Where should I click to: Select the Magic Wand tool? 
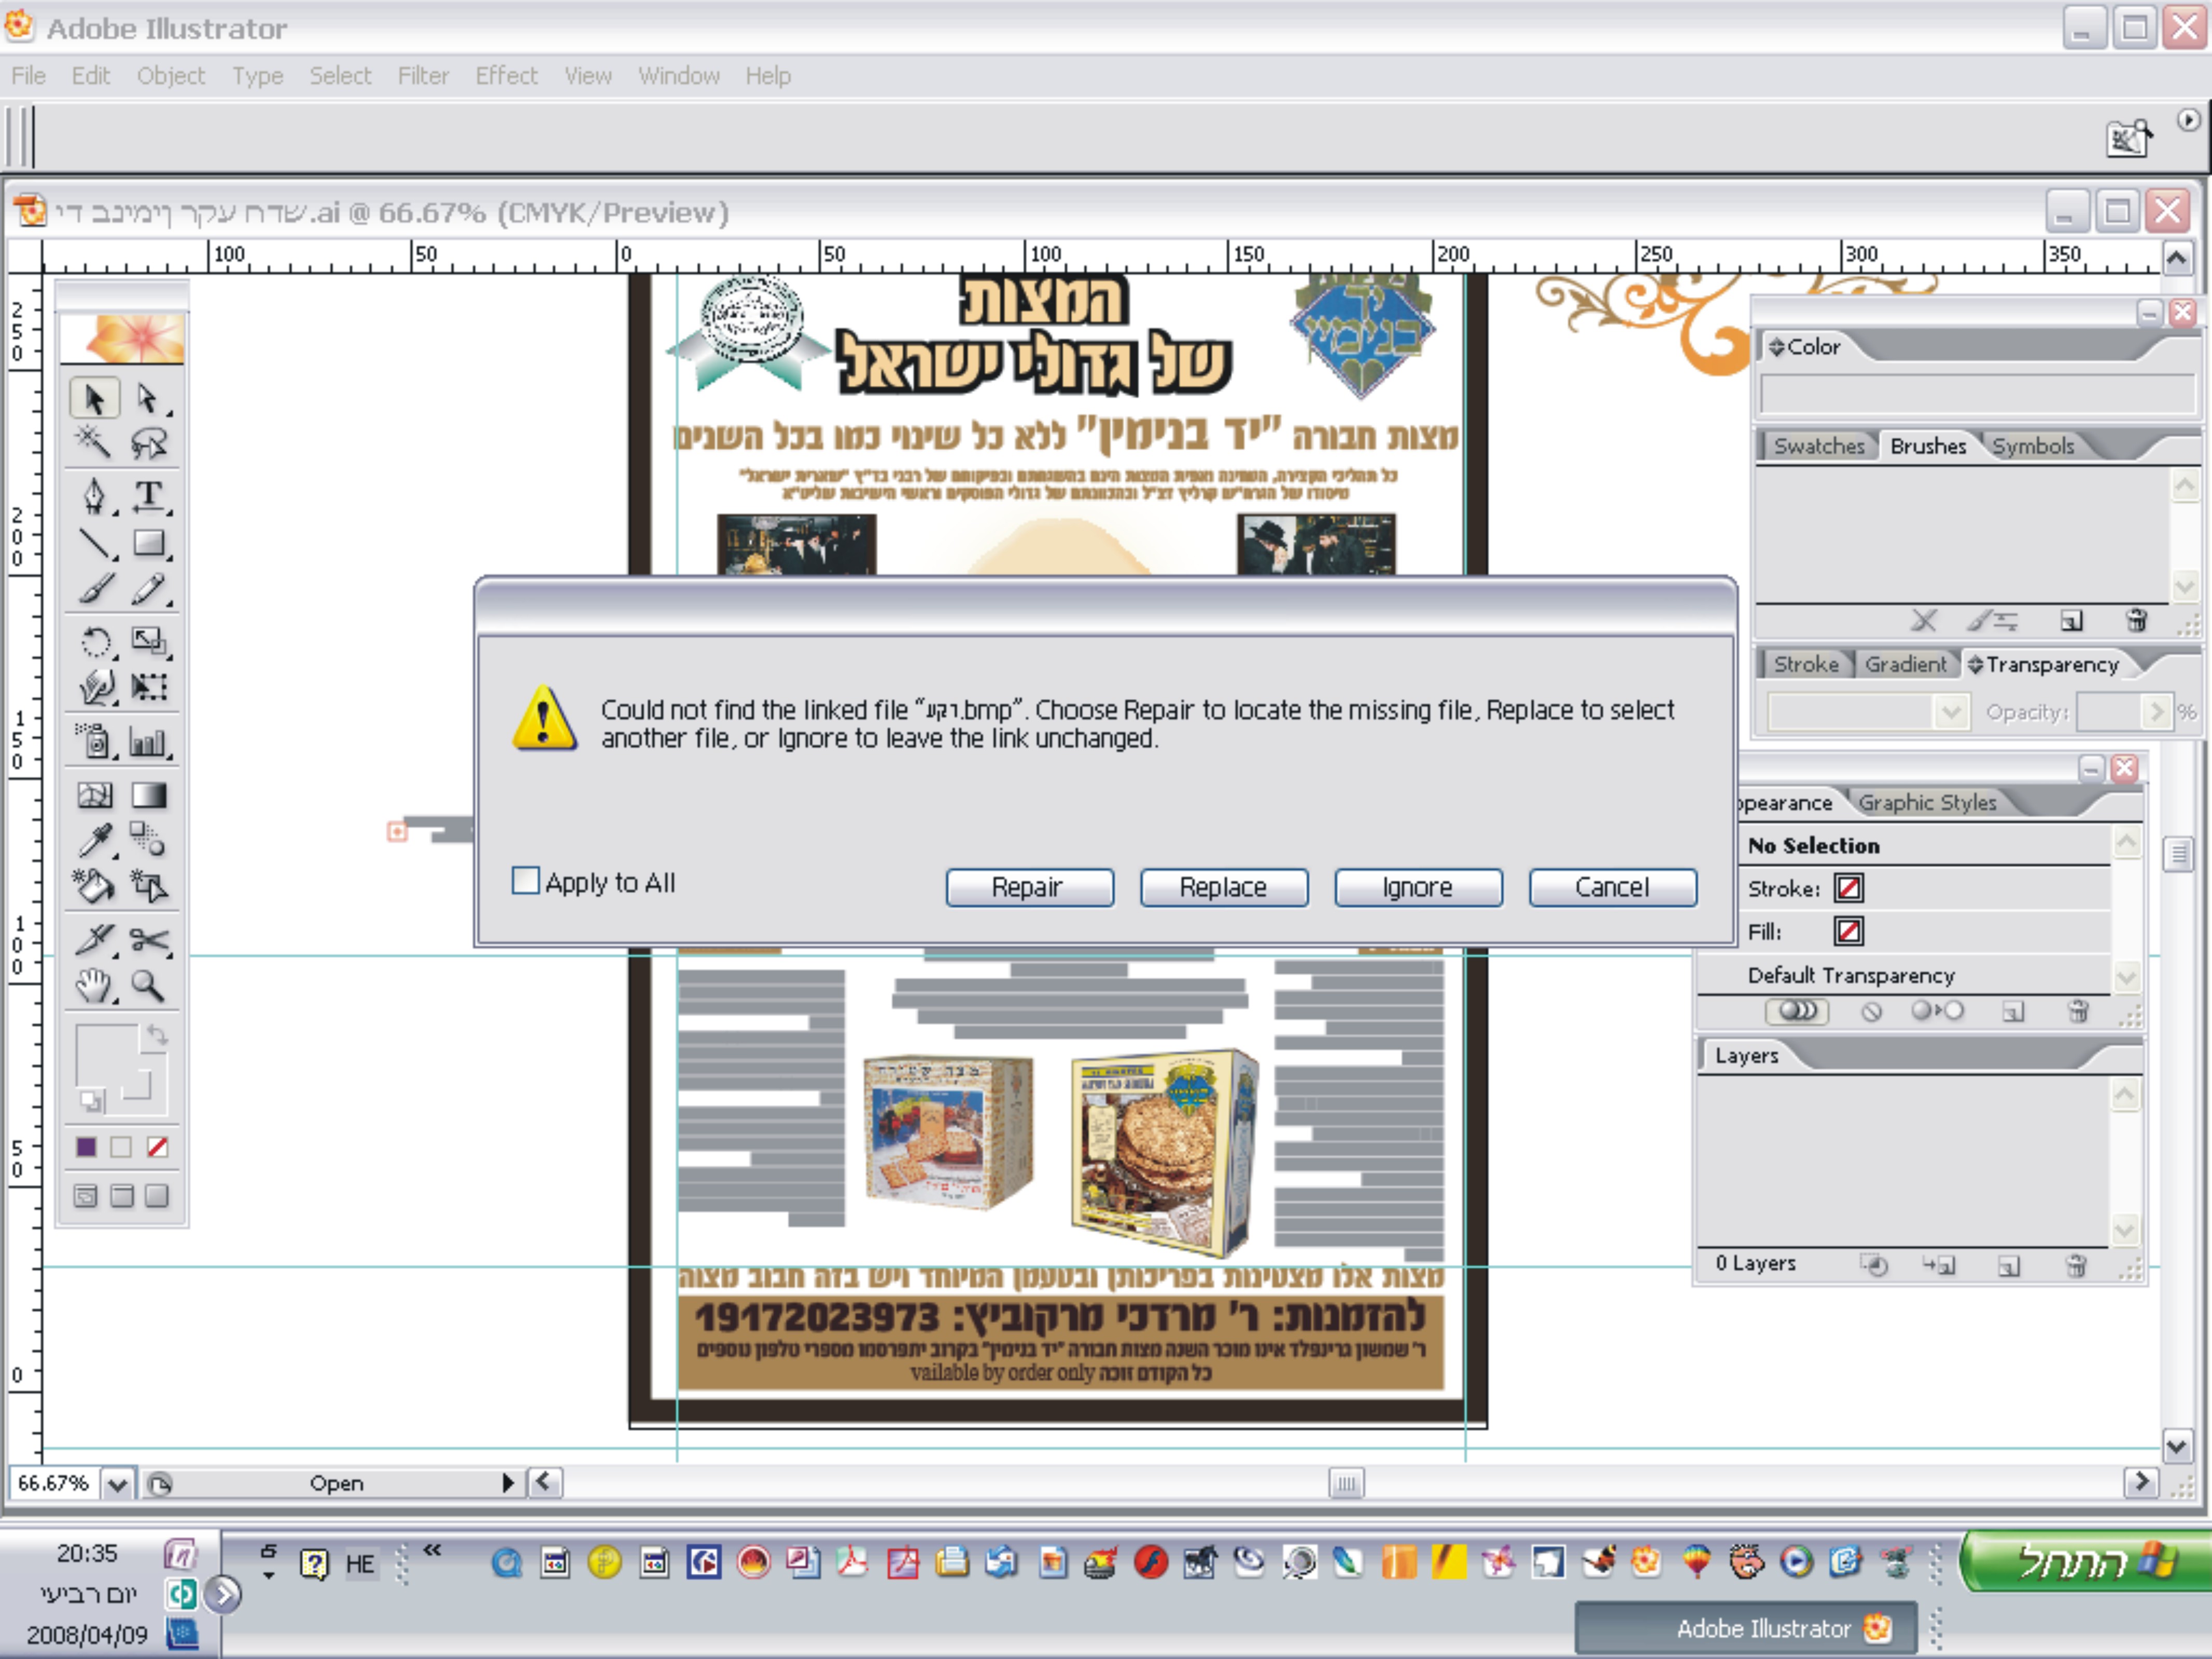pyautogui.click(x=94, y=442)
